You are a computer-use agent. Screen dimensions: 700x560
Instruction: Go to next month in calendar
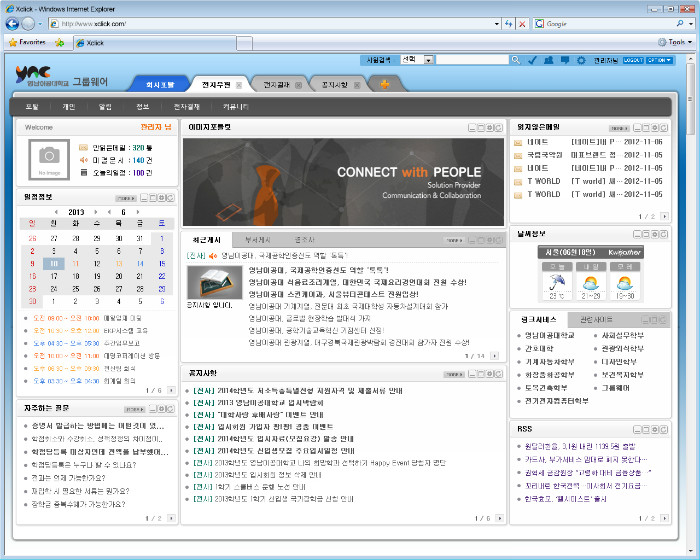point(137,212)
